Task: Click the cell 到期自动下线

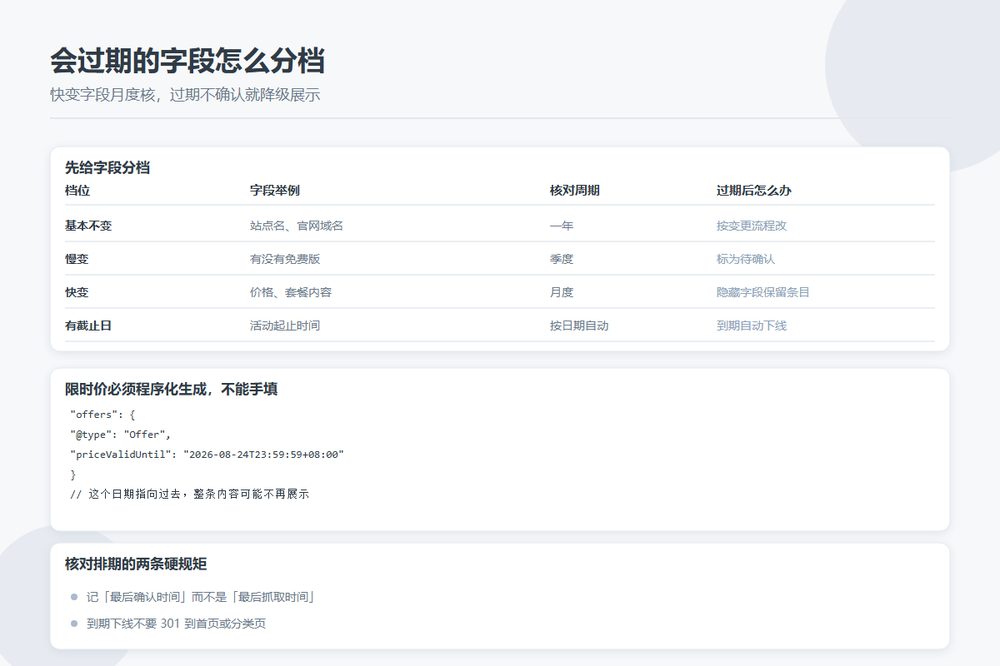Action: coord(751,325)
